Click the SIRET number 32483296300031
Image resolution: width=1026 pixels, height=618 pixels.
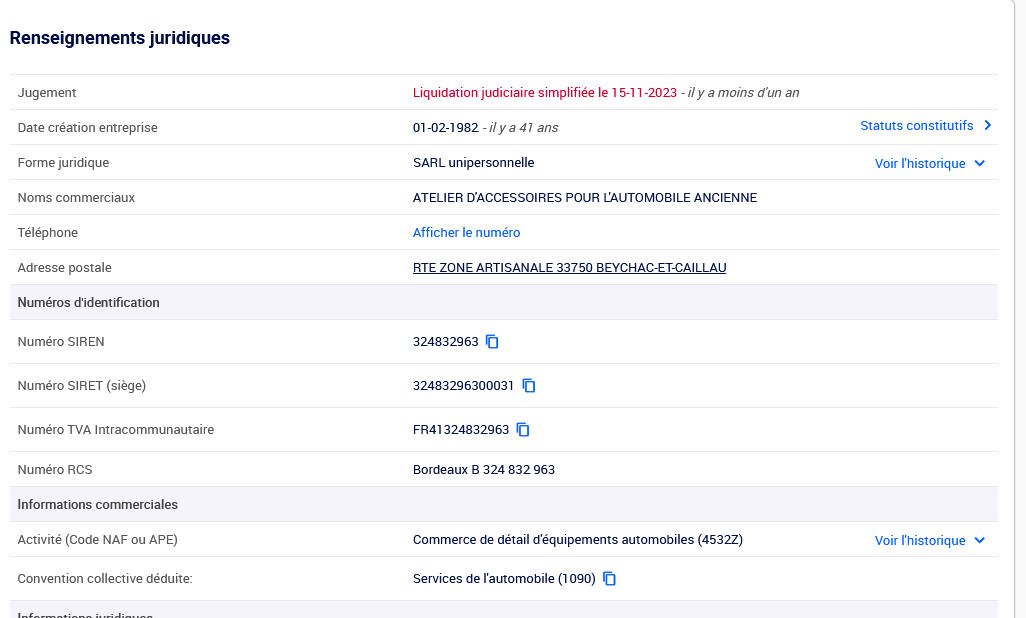coord(463,386)
